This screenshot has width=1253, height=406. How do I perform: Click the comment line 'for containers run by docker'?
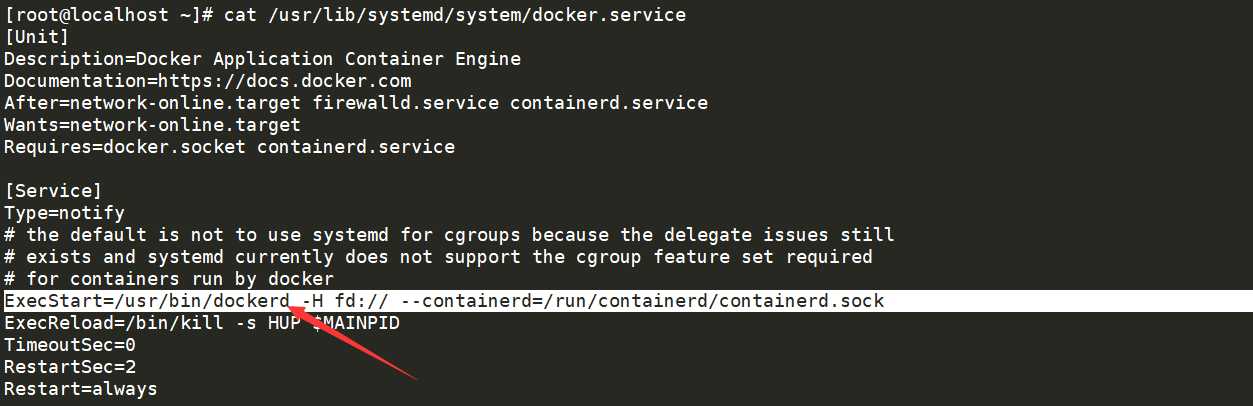(x=169, y=279)
